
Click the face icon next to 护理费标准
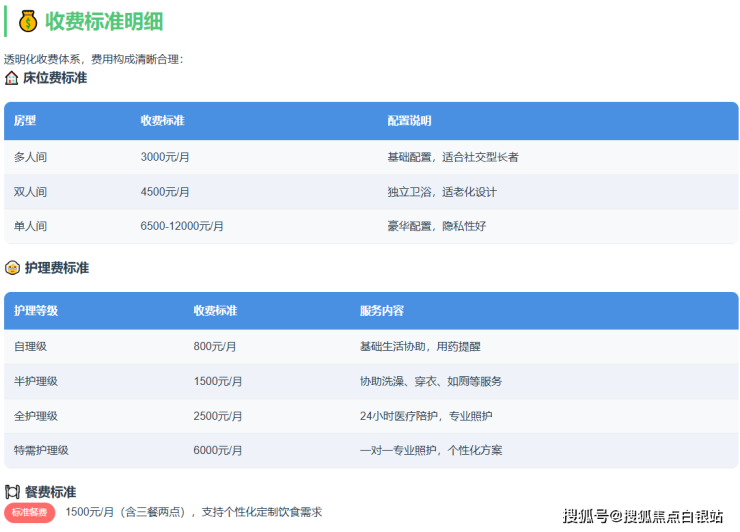click(x=12, y=268)
